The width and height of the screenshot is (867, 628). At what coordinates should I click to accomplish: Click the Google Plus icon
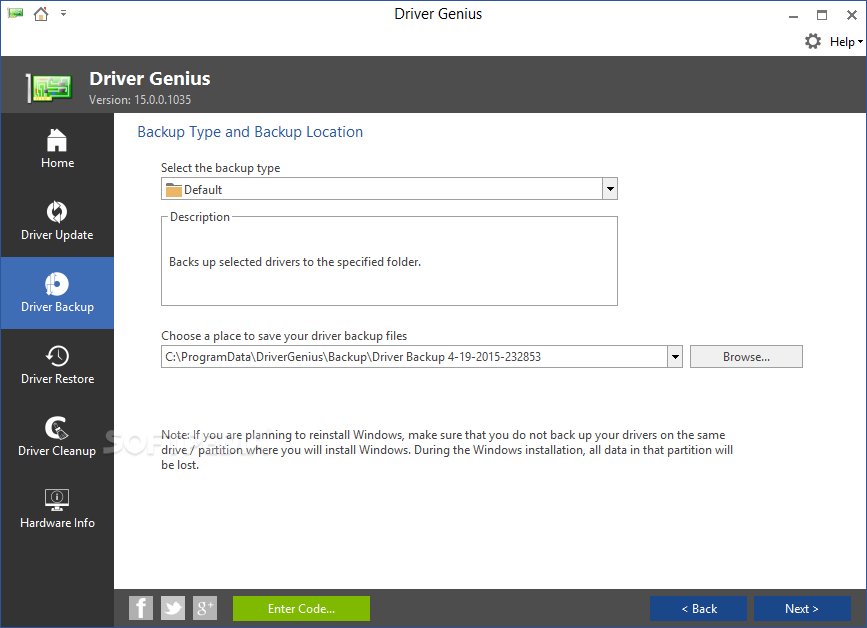[205, 608]
